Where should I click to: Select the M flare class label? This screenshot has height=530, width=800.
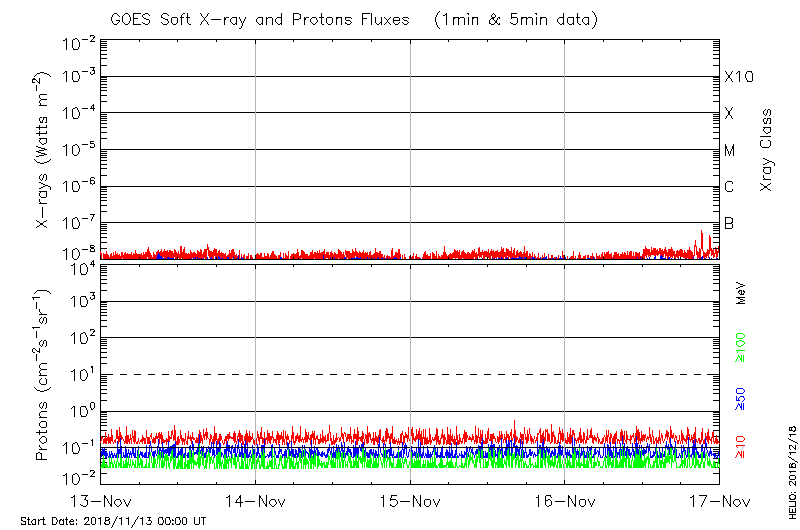coord(730,150)
